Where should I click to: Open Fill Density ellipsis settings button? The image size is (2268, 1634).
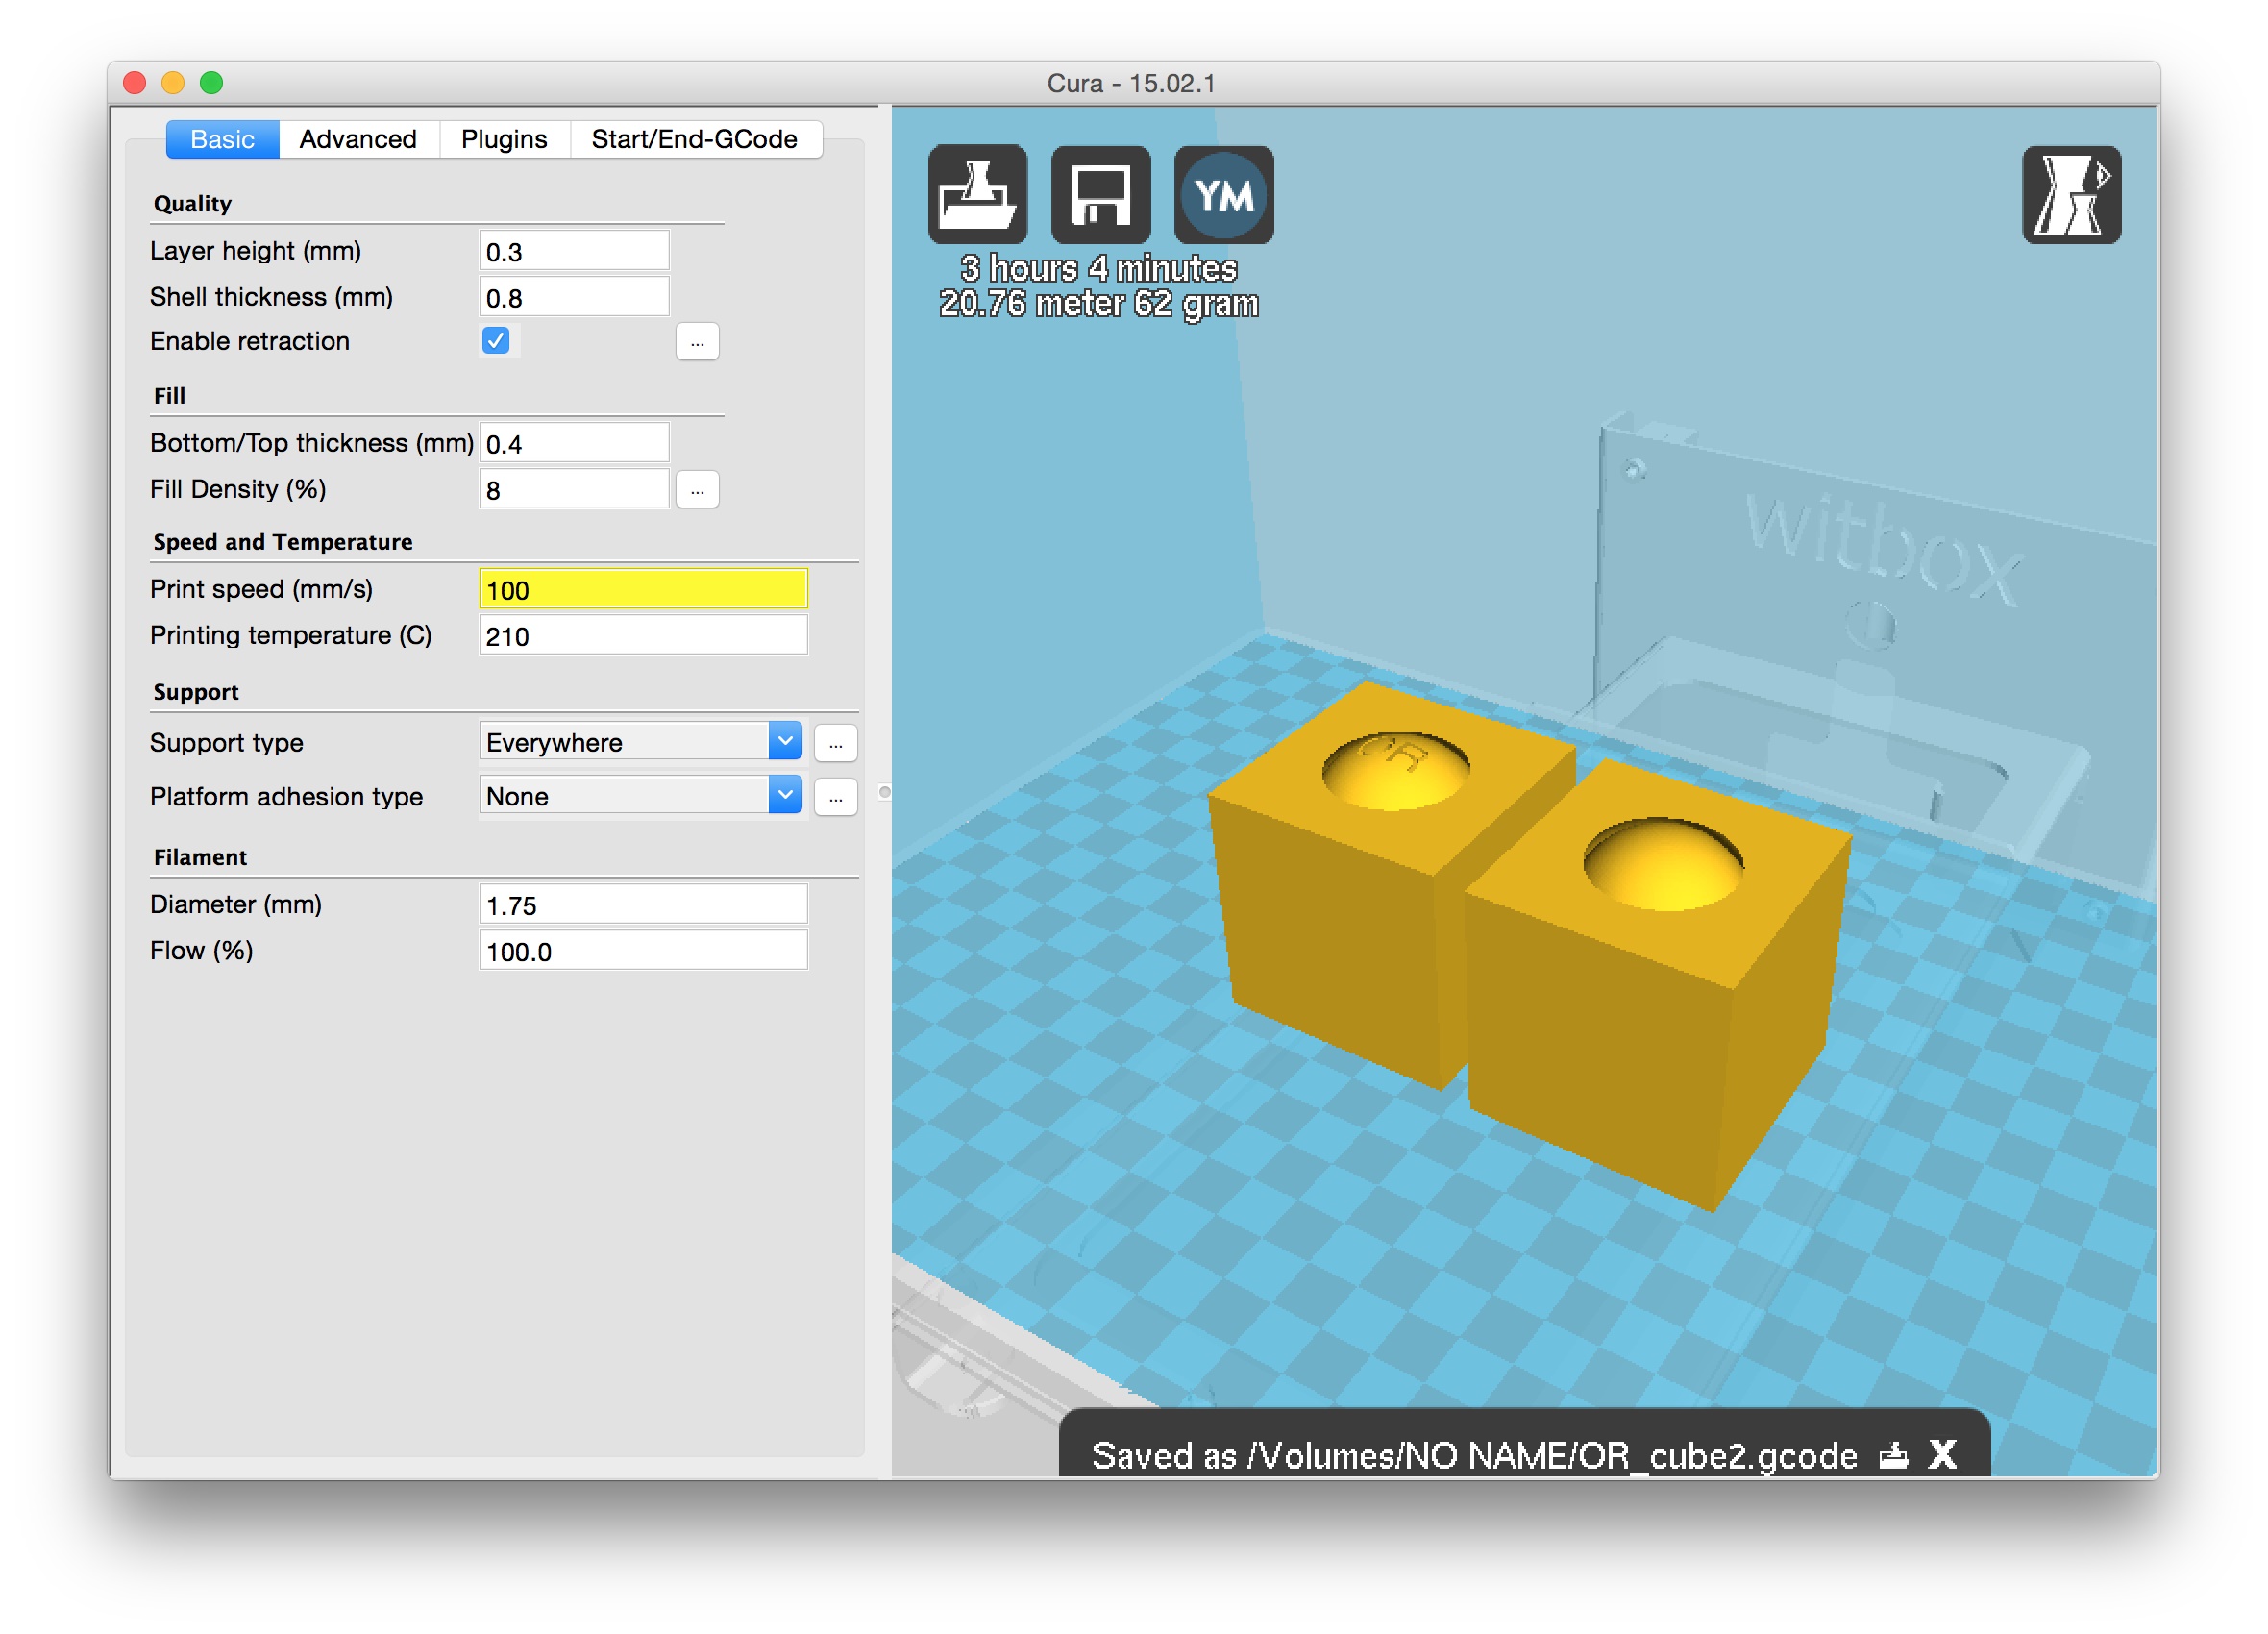click(697, 490)
